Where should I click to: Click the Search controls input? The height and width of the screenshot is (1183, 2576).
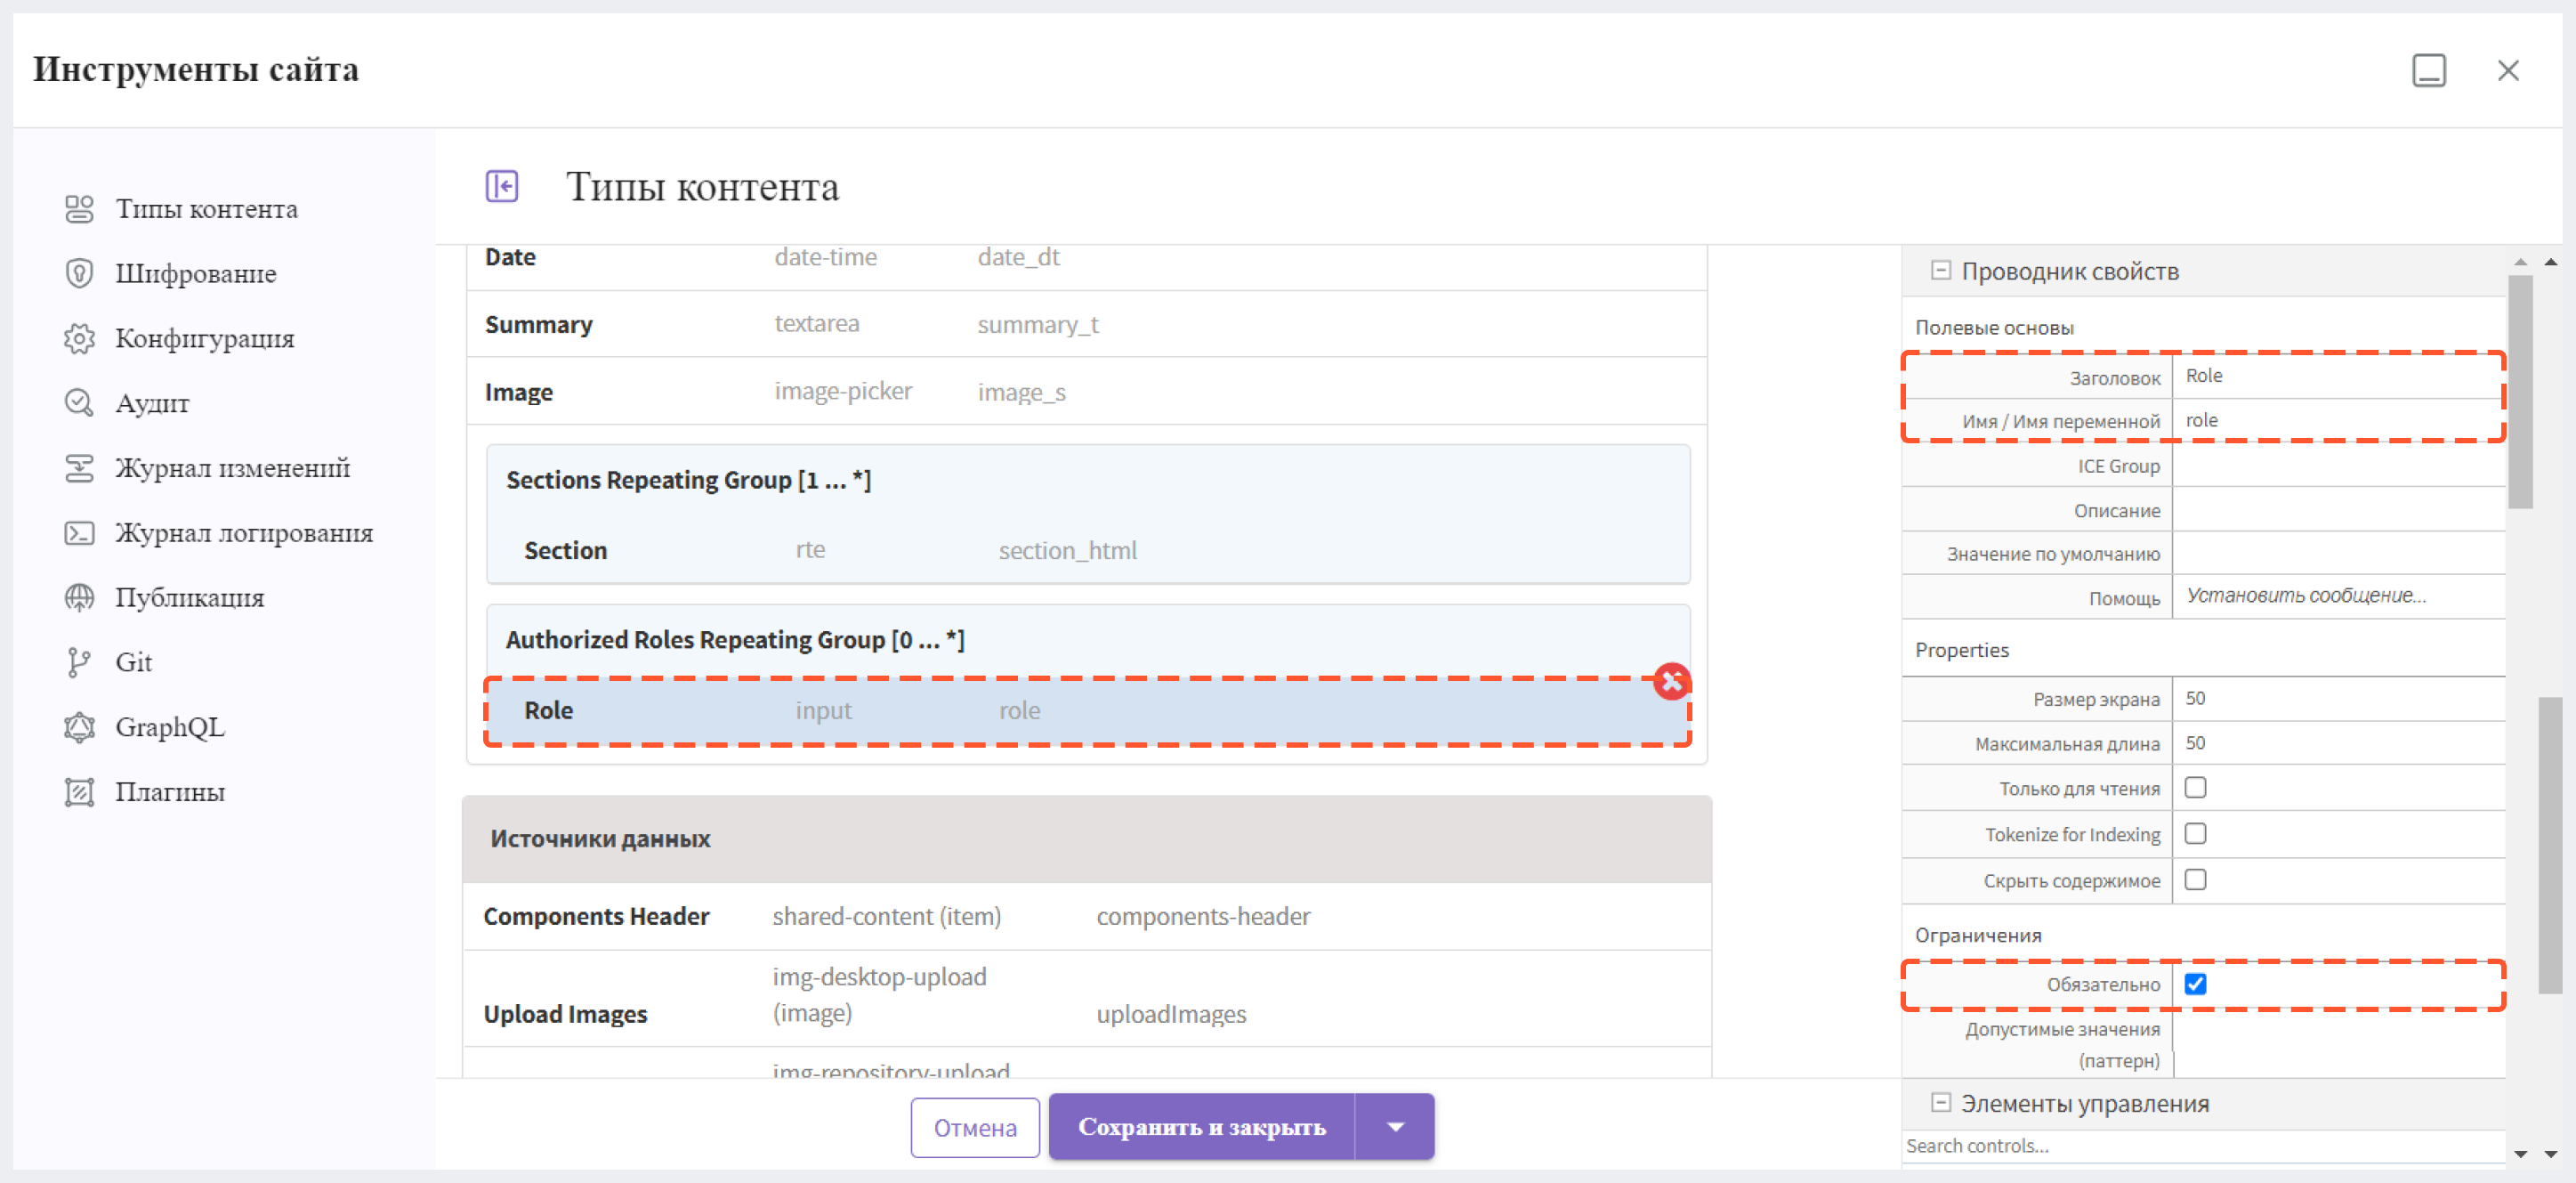(2203, 1146)
